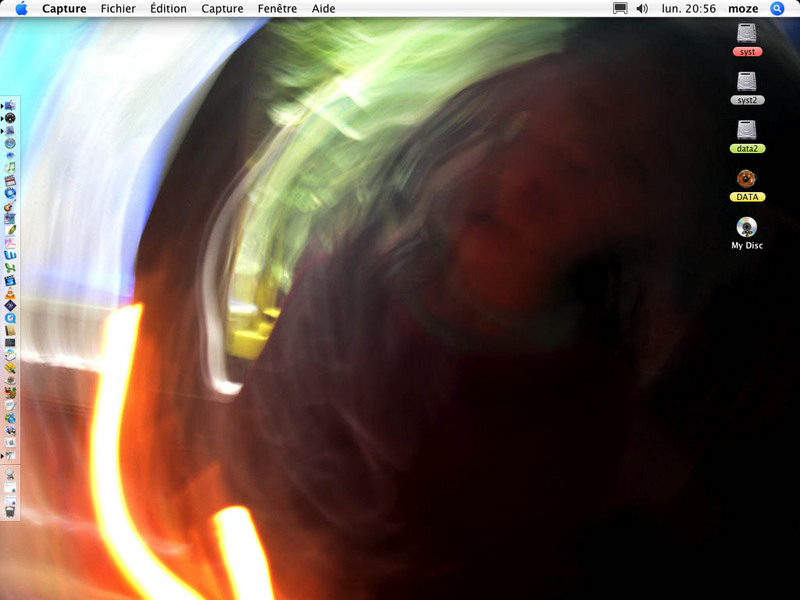The width and height of the screenshot is (800, 600).
Task: Launch VLC orange cone icon
Action: pos(10,293)
